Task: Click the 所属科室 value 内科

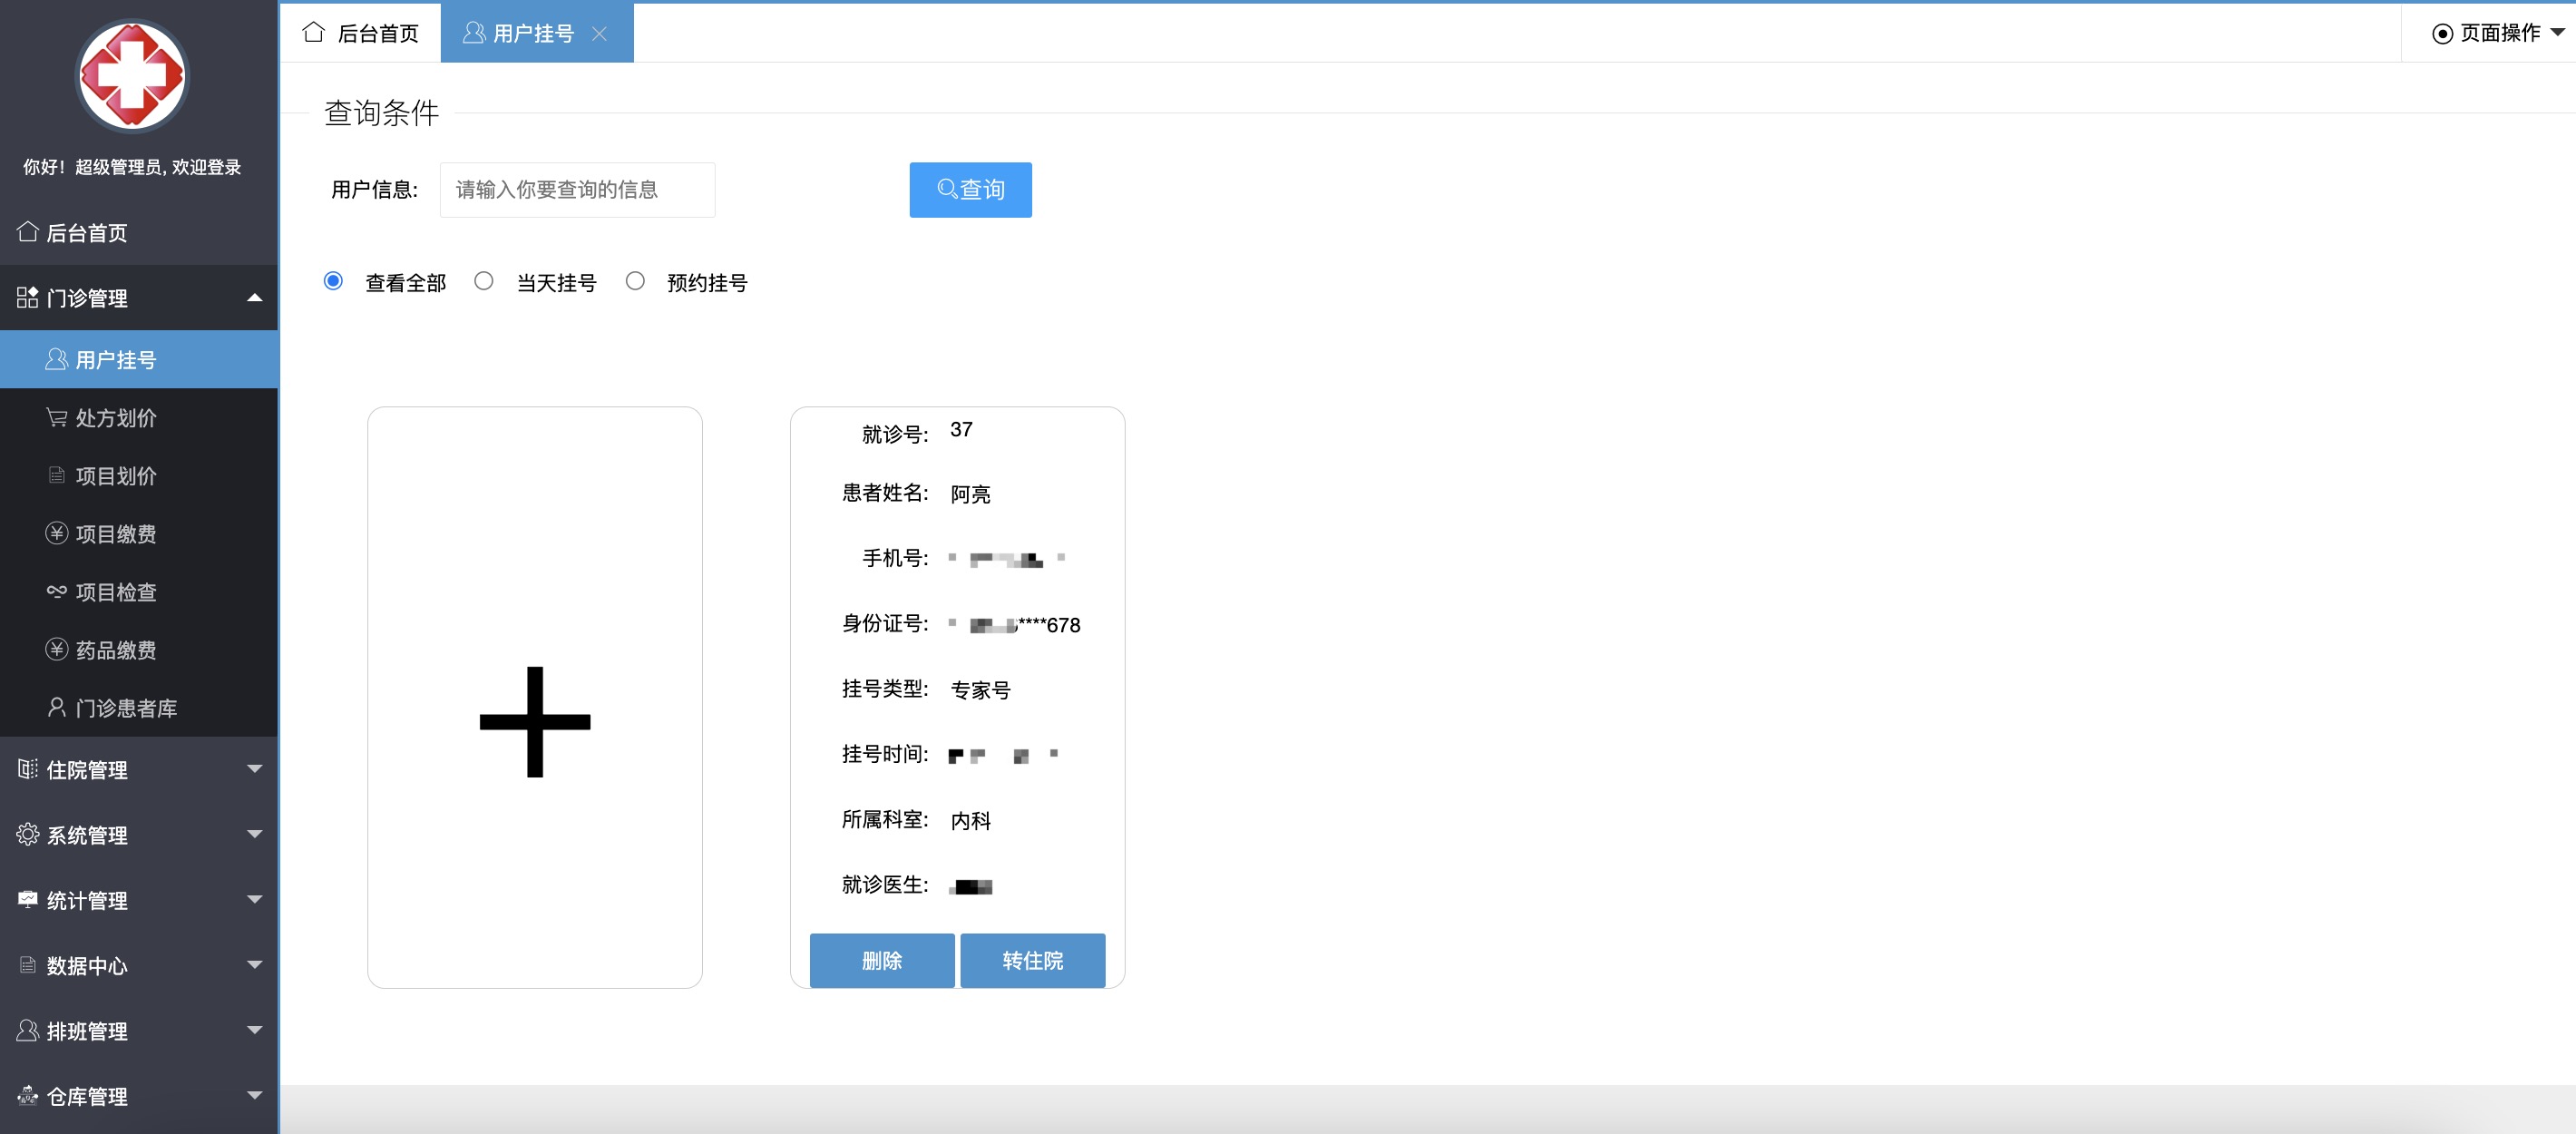Action: click(970, 820)
